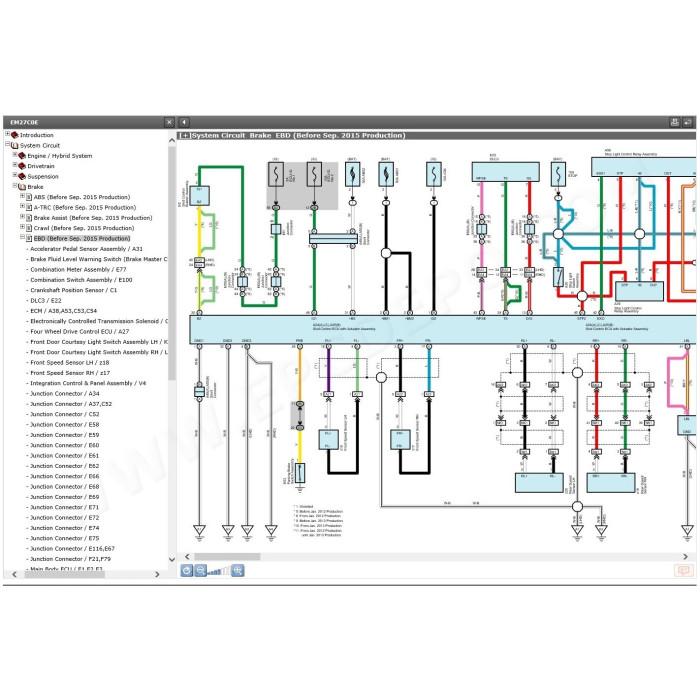Image resolution: width=700 pixels, height=700 pixels.
Task: Click the Introduction book icon
Action: 14,135
